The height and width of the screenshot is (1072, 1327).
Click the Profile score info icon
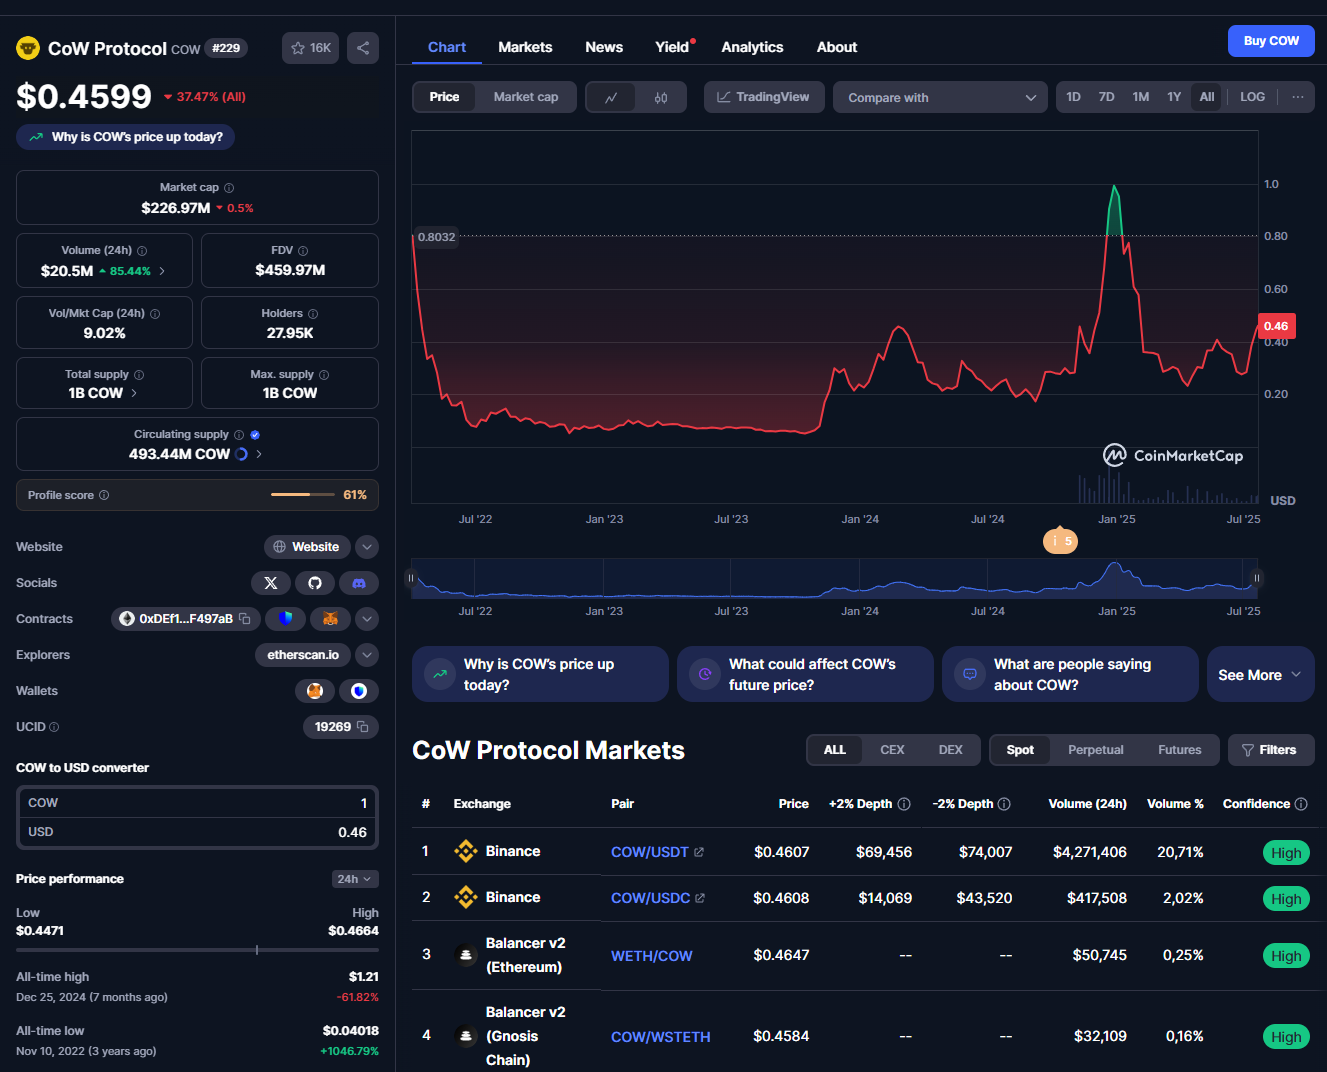(104, 495)
